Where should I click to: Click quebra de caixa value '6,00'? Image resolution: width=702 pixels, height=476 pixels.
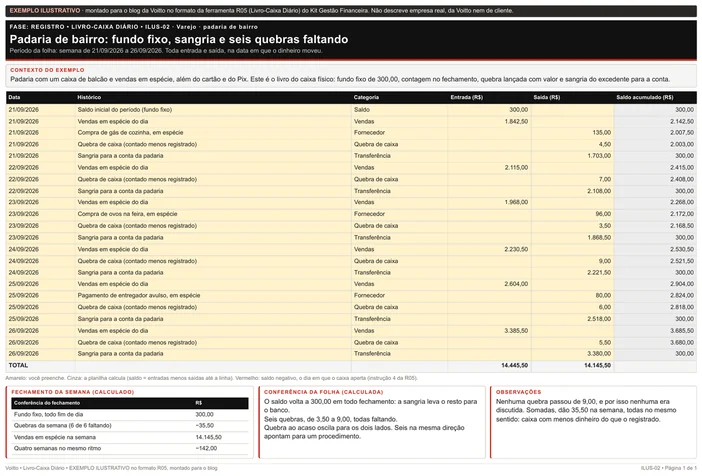(605, 307)
